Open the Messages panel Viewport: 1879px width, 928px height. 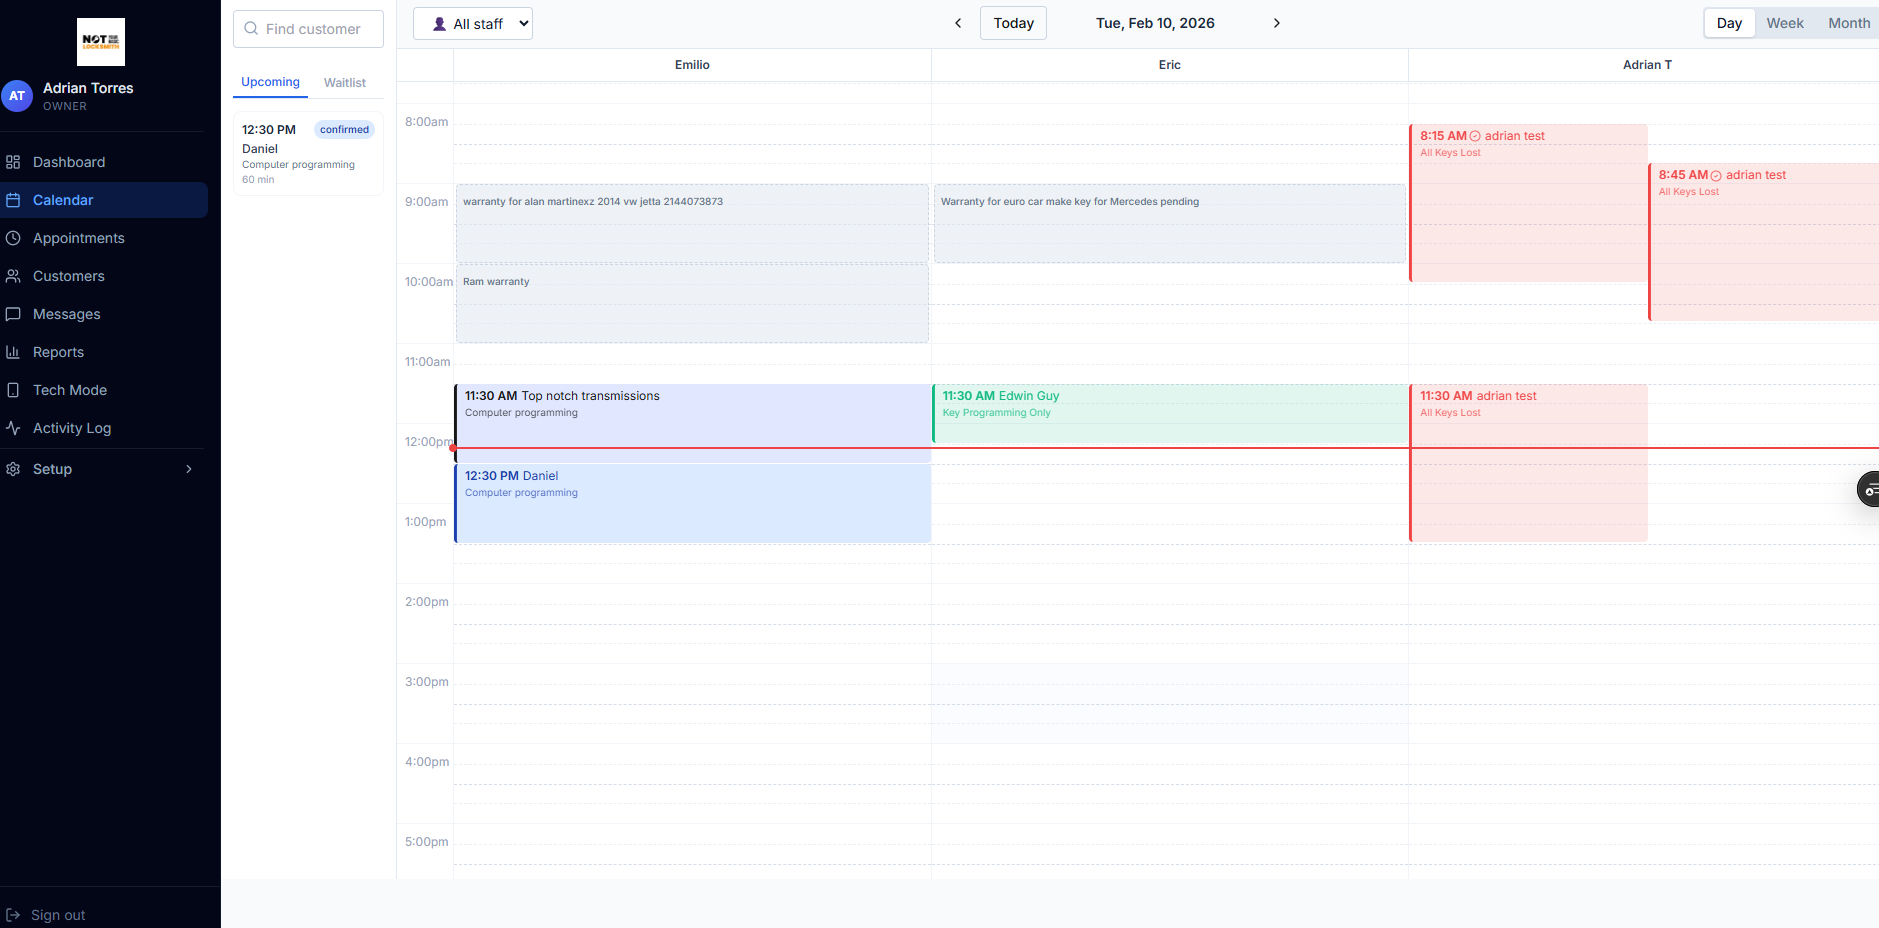click(66, 314)
